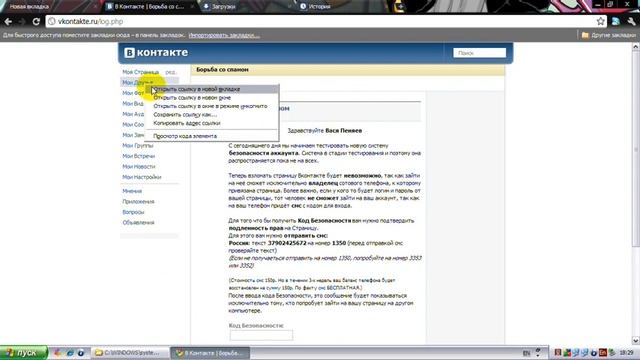Choose 'Открыть ссылку в новой вкладке' context item
Viewport: 640px width, 360px height.
coord(212,89)
